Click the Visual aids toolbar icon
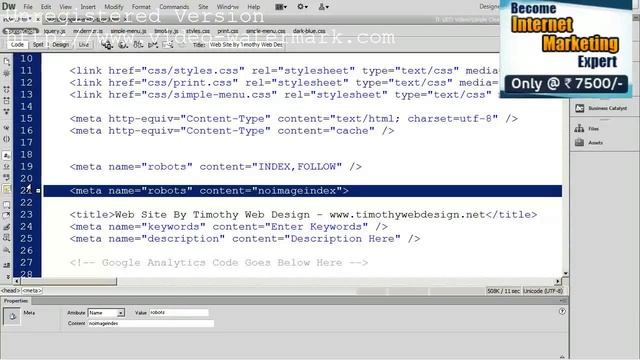640x360 pixels. point(168,44)
